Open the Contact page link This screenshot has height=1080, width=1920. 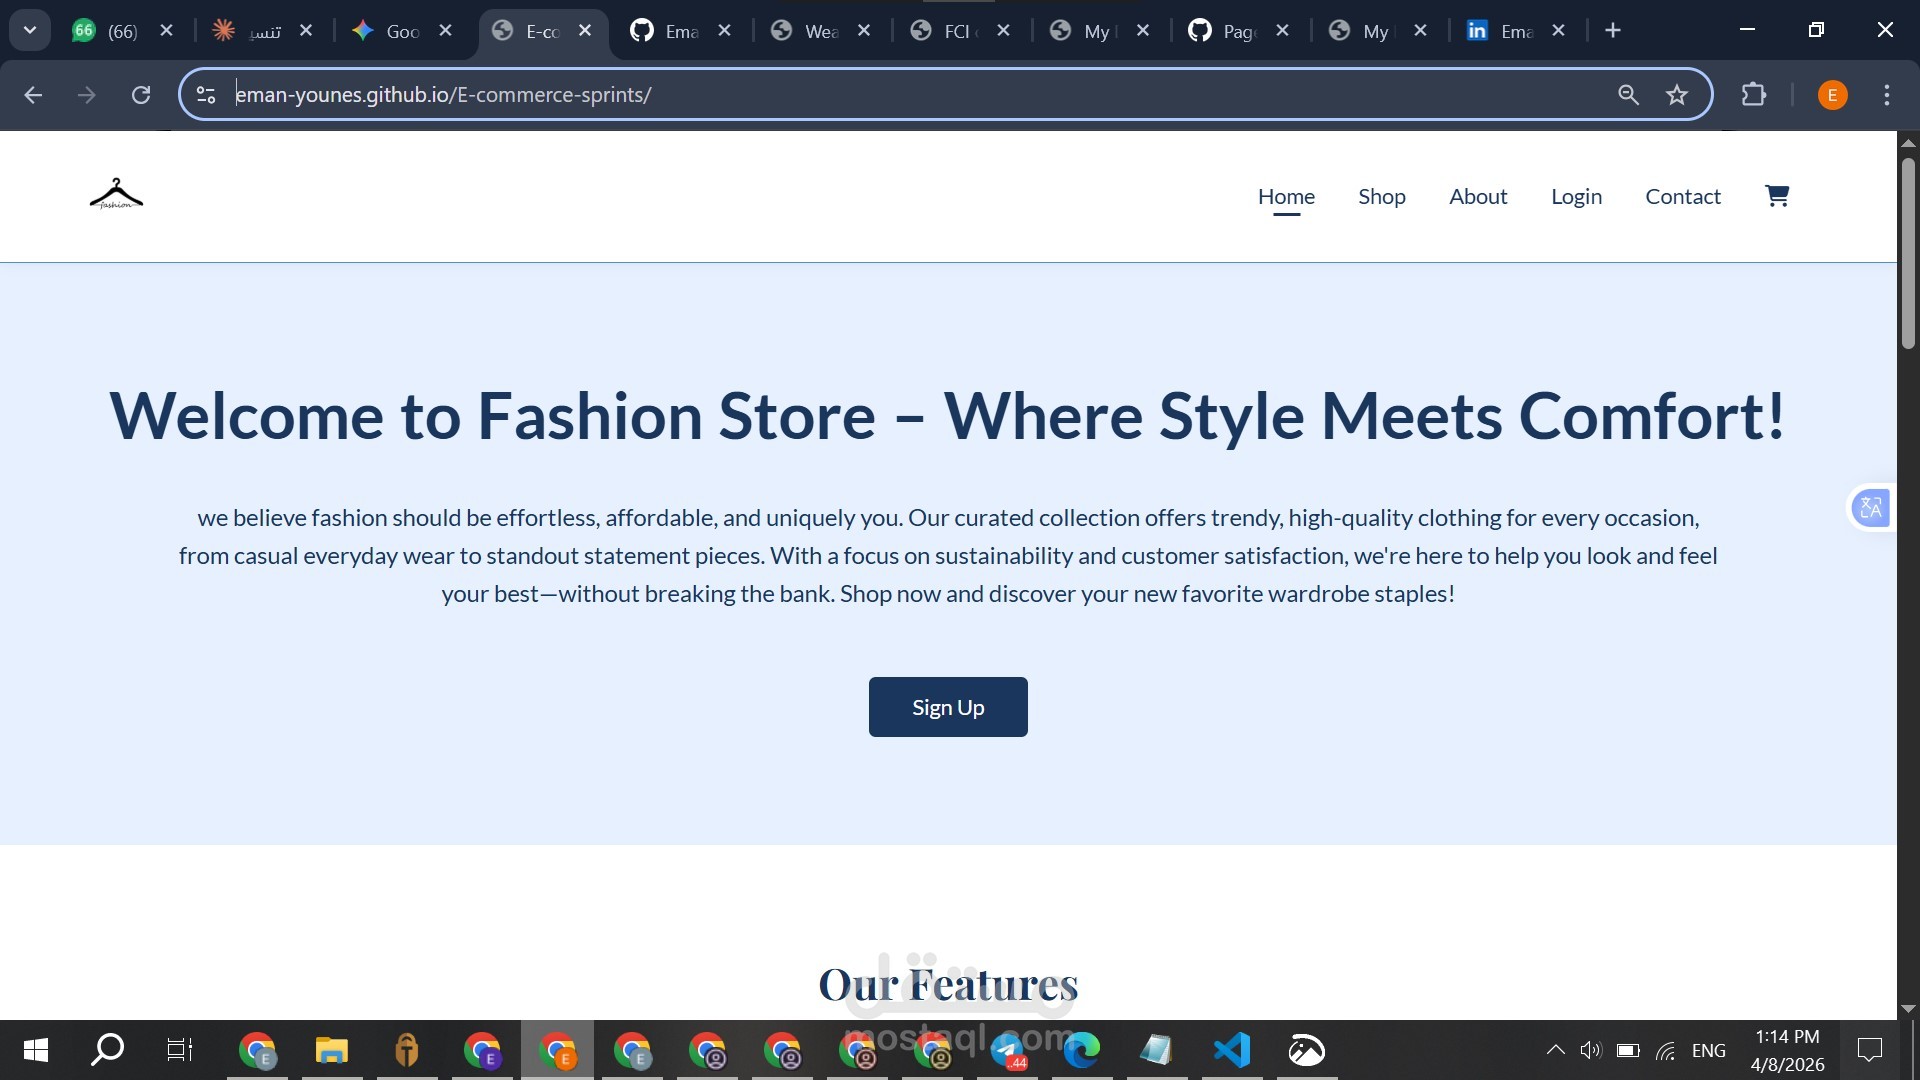pyautogui.click(x=1682, y=197)
